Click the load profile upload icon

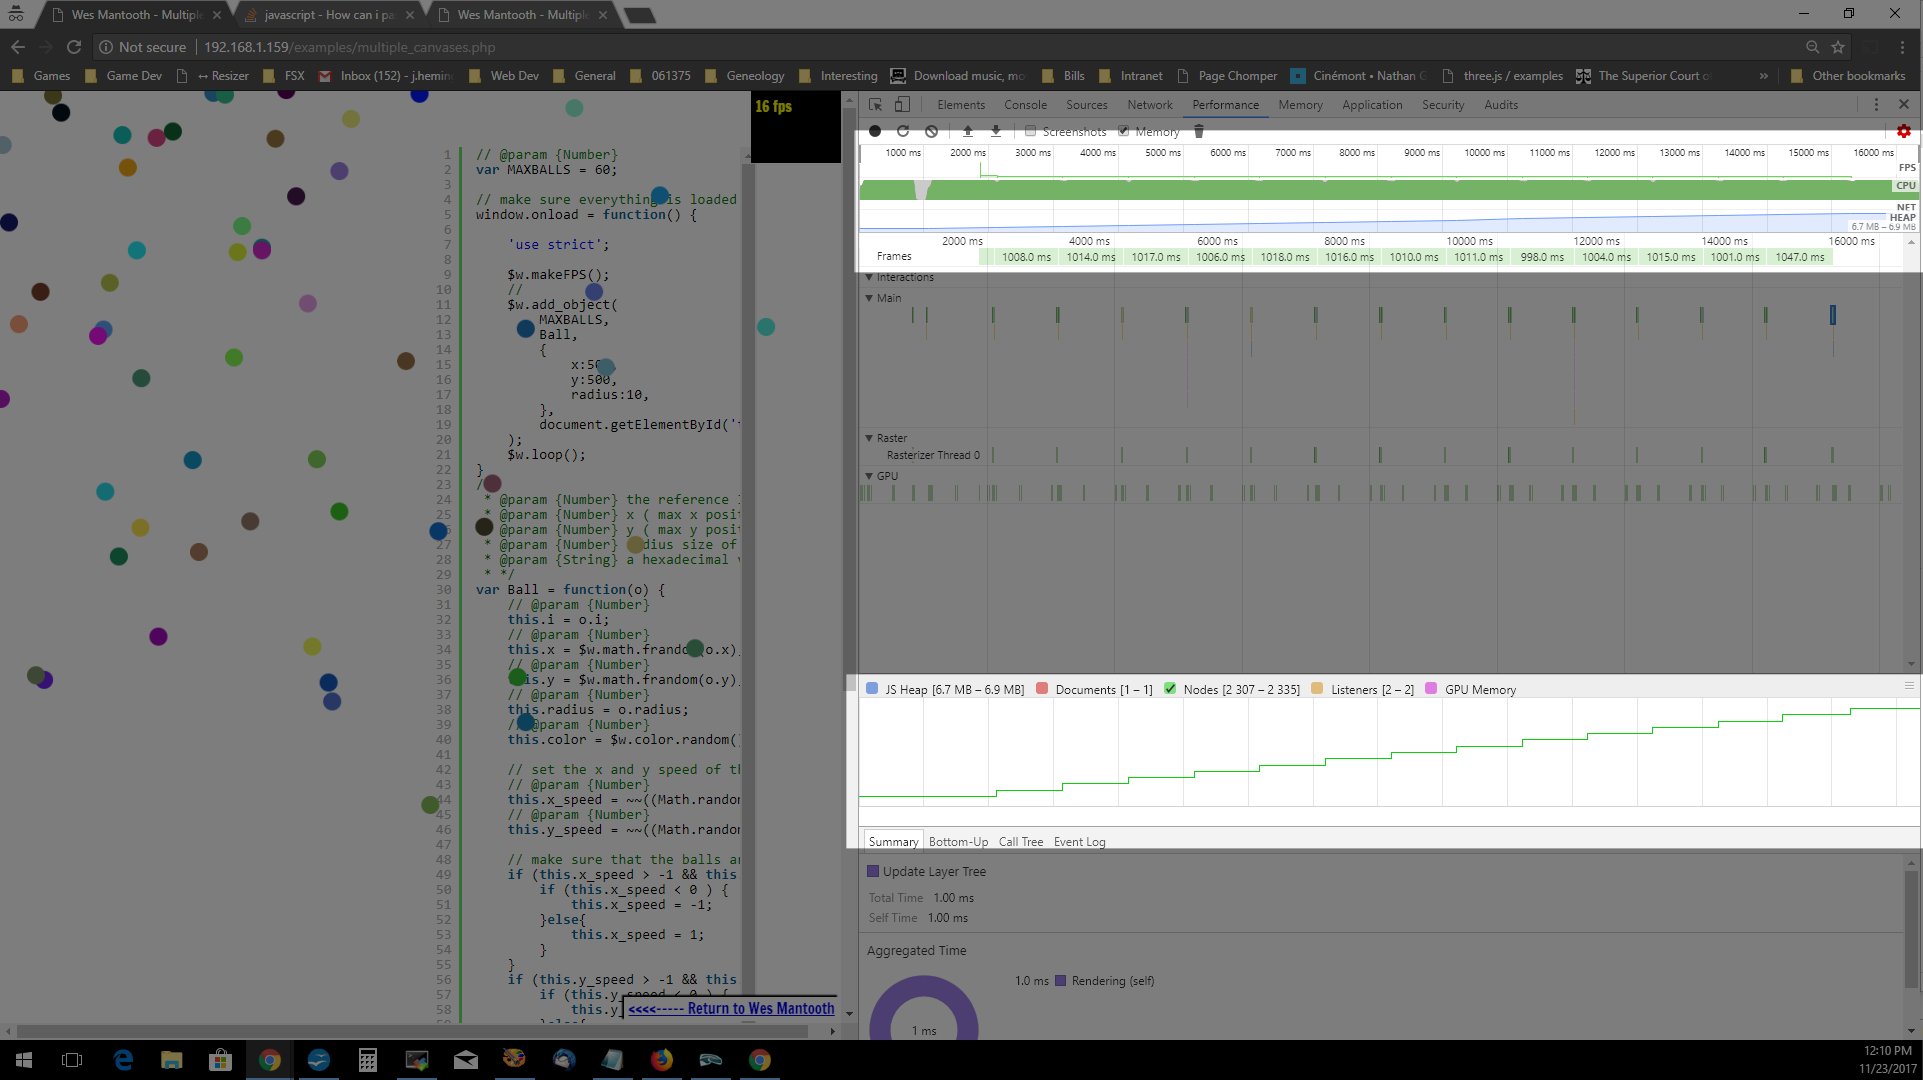967,131
